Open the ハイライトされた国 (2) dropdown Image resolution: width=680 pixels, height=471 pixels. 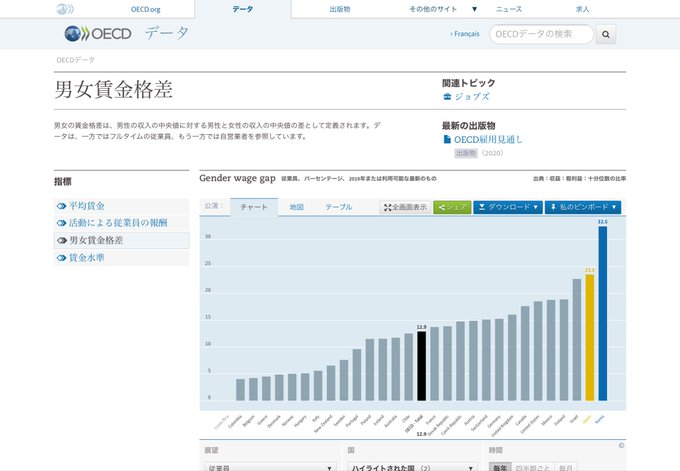pyautogui.click(x=412, y=468)
